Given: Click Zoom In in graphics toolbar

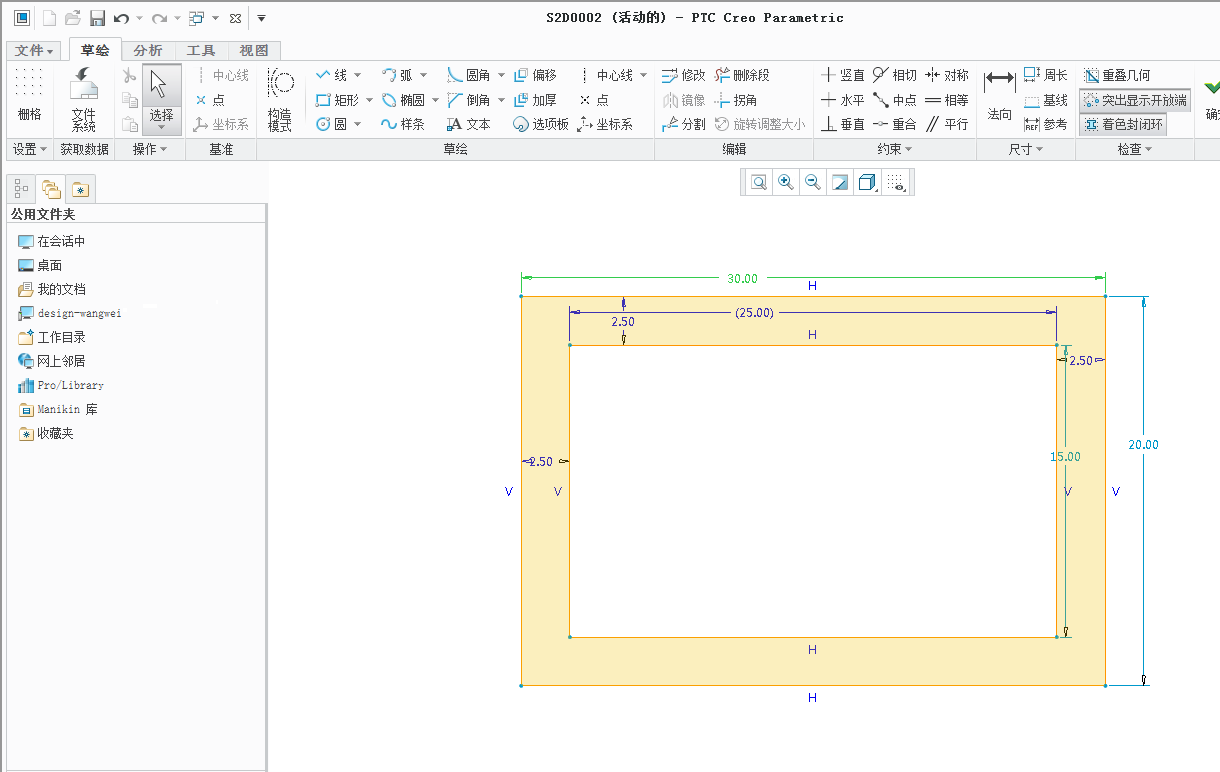Looking at the screenshot, I should coord(786,182).
